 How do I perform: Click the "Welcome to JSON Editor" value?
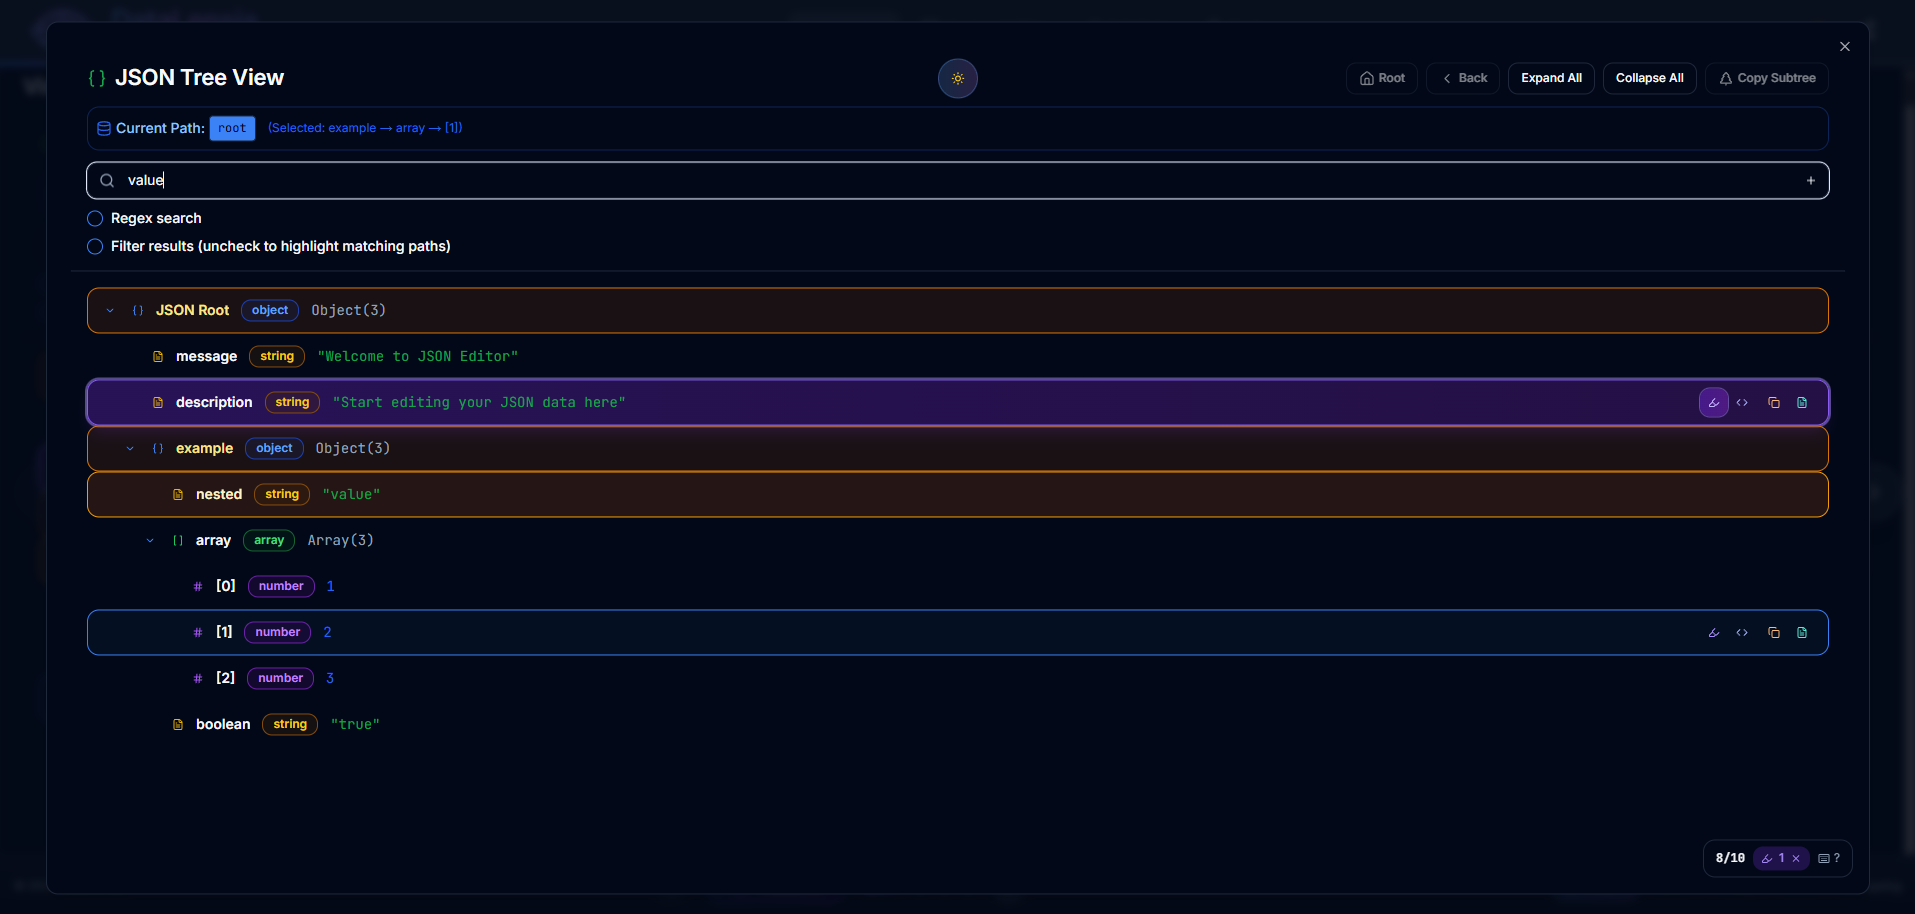tap(418, 357)
